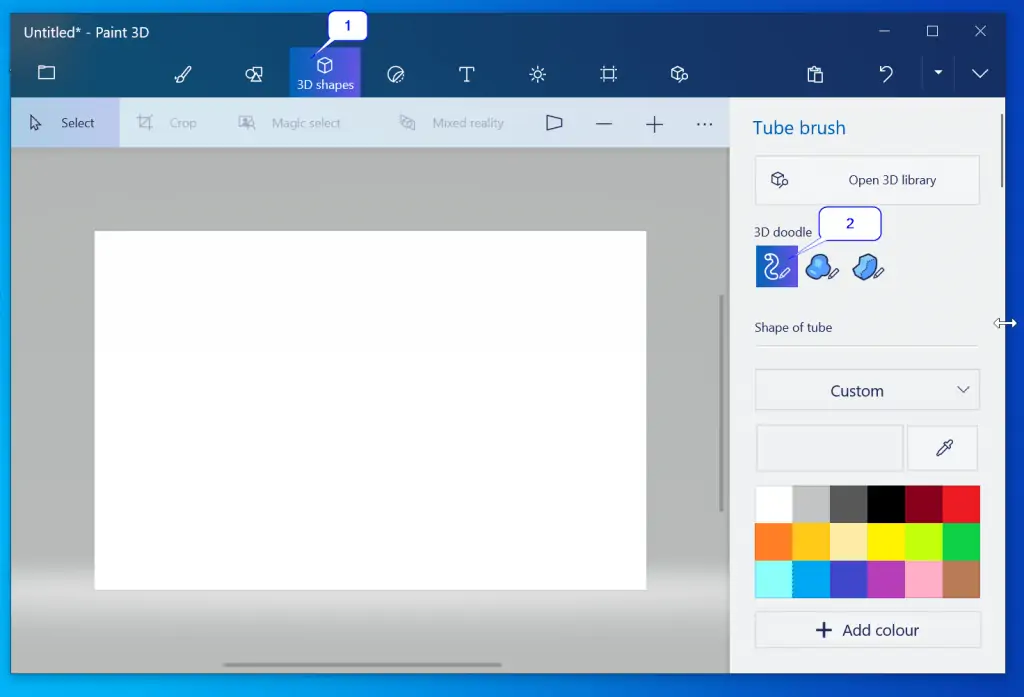
Task: Open the history dropdown arrow beside Undo
Action: (938, 73)
